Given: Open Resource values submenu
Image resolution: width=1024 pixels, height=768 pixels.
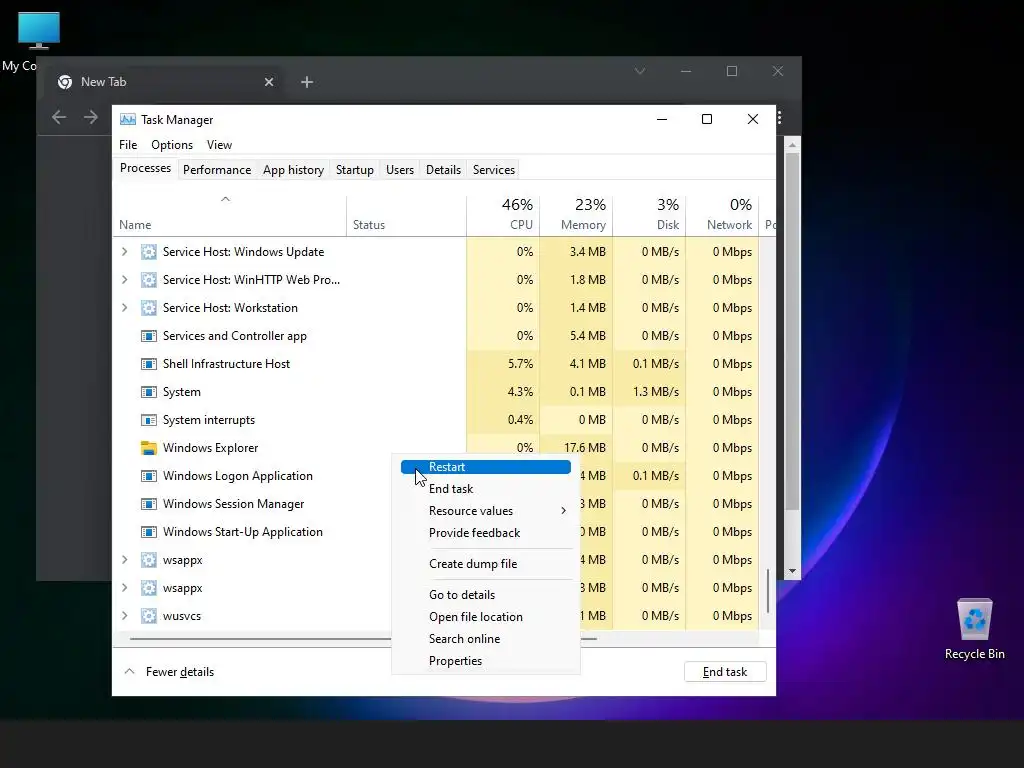Looking at the screenshot, I should tap(486, 511).
